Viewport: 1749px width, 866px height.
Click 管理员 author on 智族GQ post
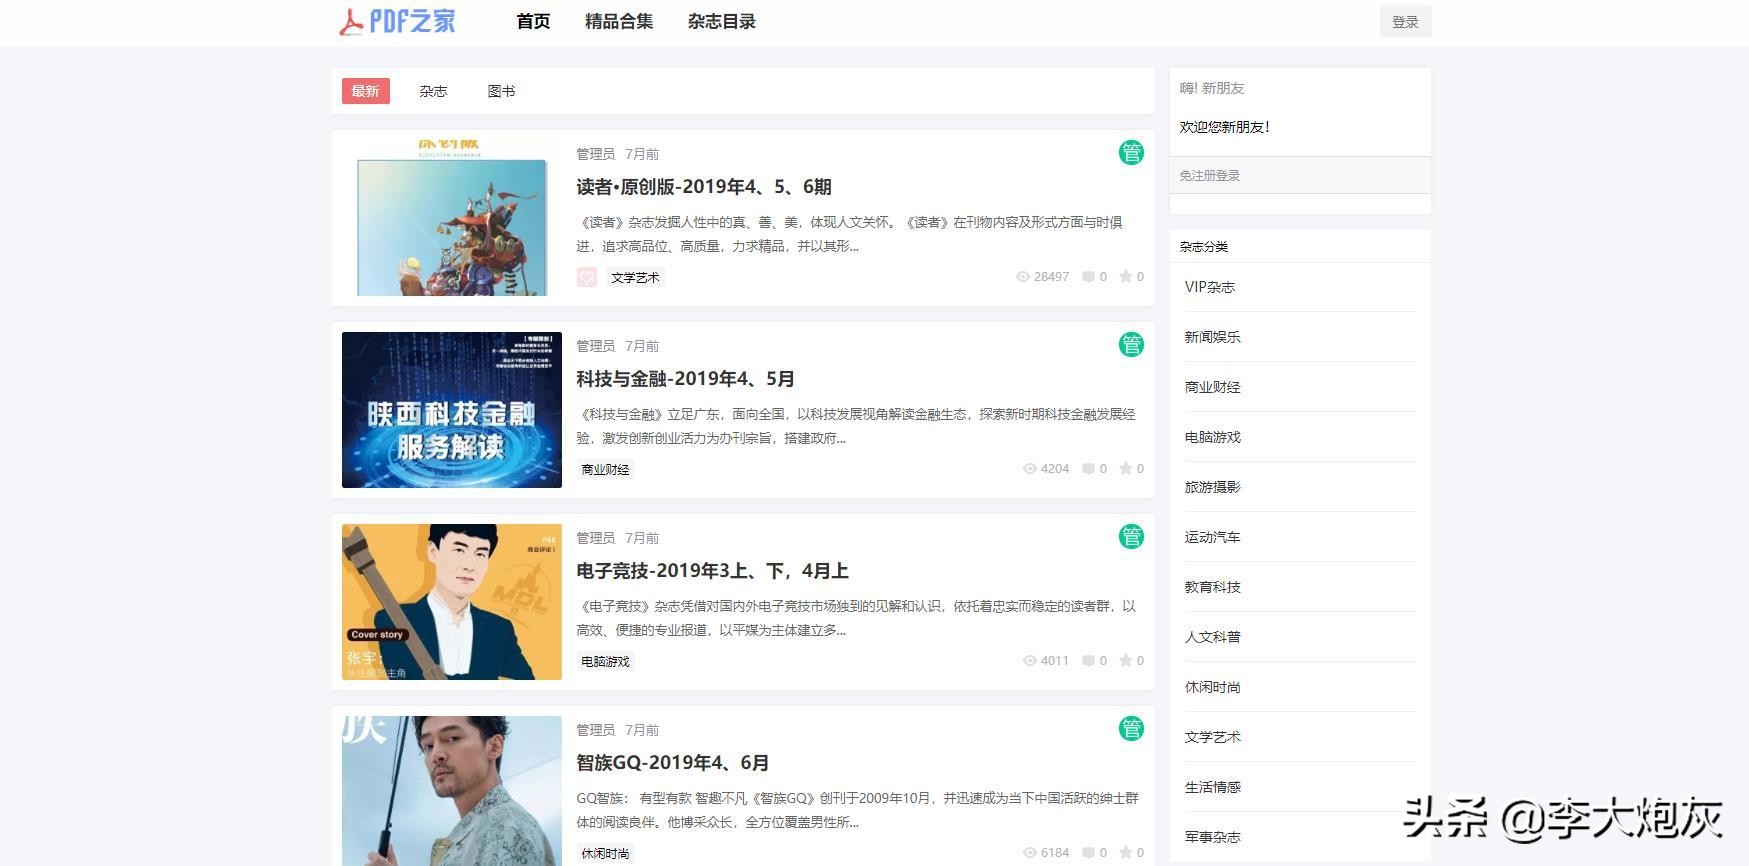point(595,730)
